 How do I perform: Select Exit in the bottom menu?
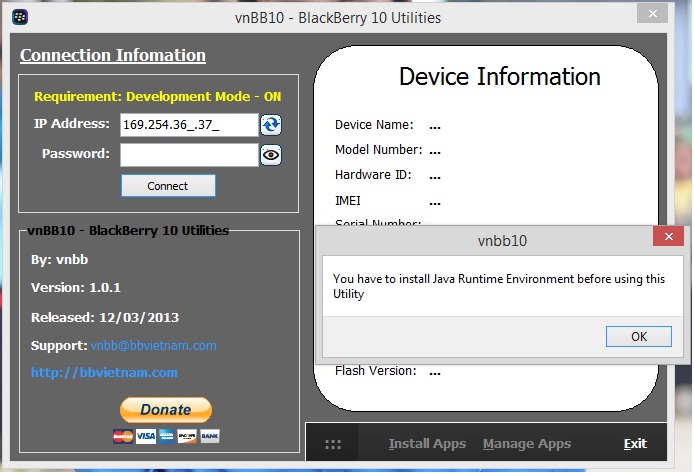pos(635,444)
